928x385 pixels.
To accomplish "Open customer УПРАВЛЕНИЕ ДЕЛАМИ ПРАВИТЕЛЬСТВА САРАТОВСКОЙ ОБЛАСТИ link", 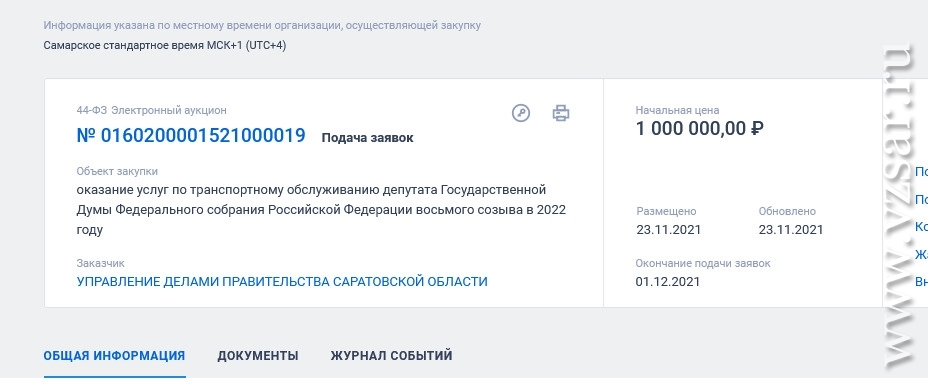I will coord(282,282).
